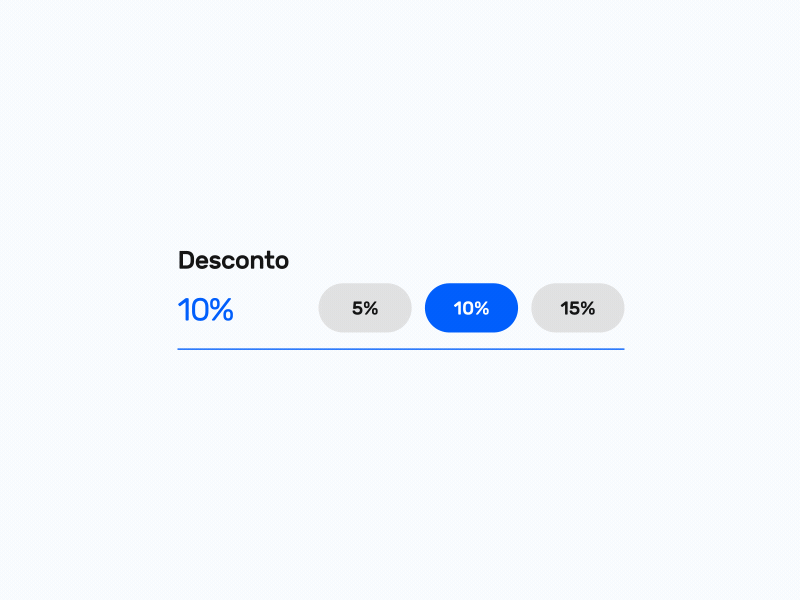Click the active 10% preset chip
Screen dimensions: 800x600
tap(471, 308)
